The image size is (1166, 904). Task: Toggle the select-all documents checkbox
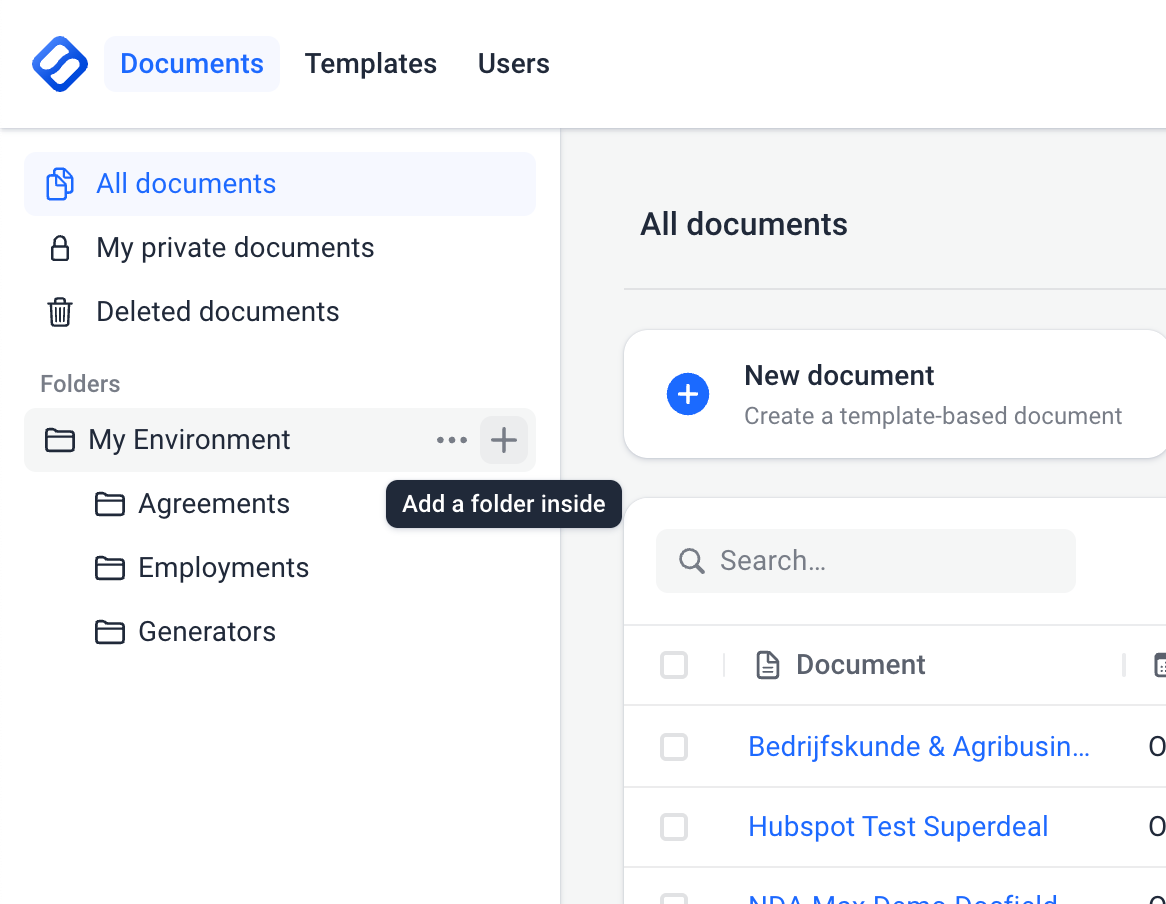pos(674,665)
